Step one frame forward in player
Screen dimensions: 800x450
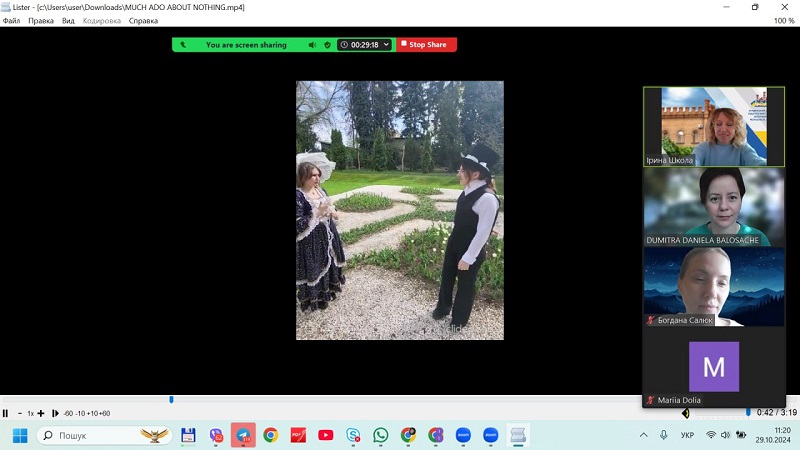tap(55, 413)
